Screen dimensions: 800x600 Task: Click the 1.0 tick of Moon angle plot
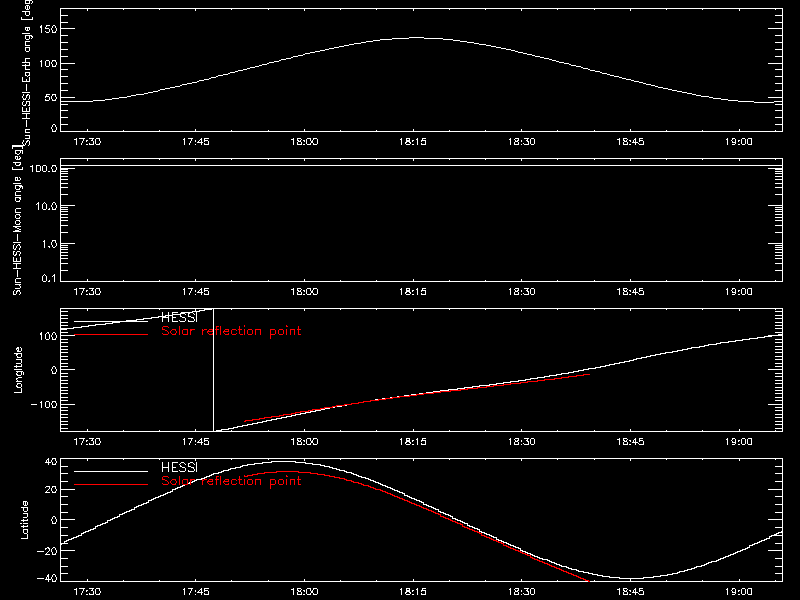point(49,244)
